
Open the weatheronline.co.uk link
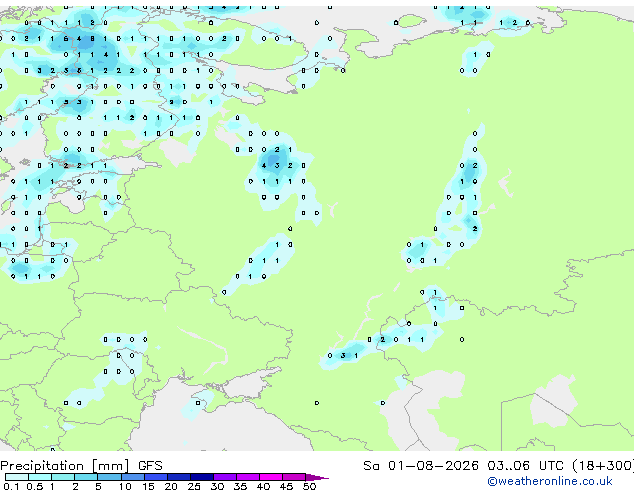[549, 481]
